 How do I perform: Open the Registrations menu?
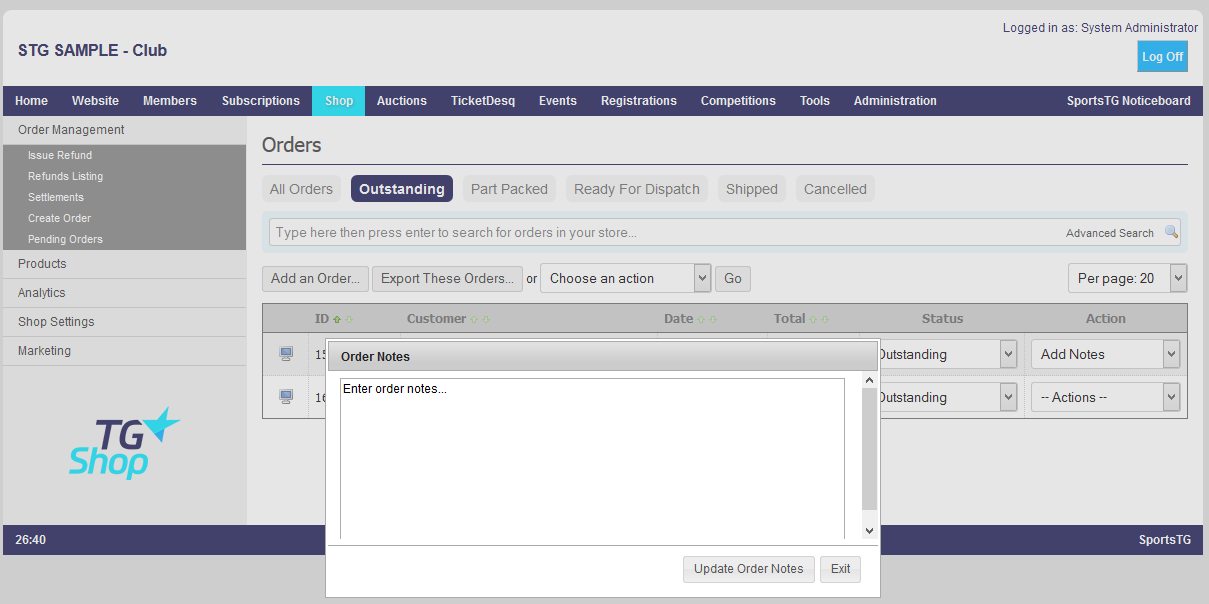tap(639, 101)
